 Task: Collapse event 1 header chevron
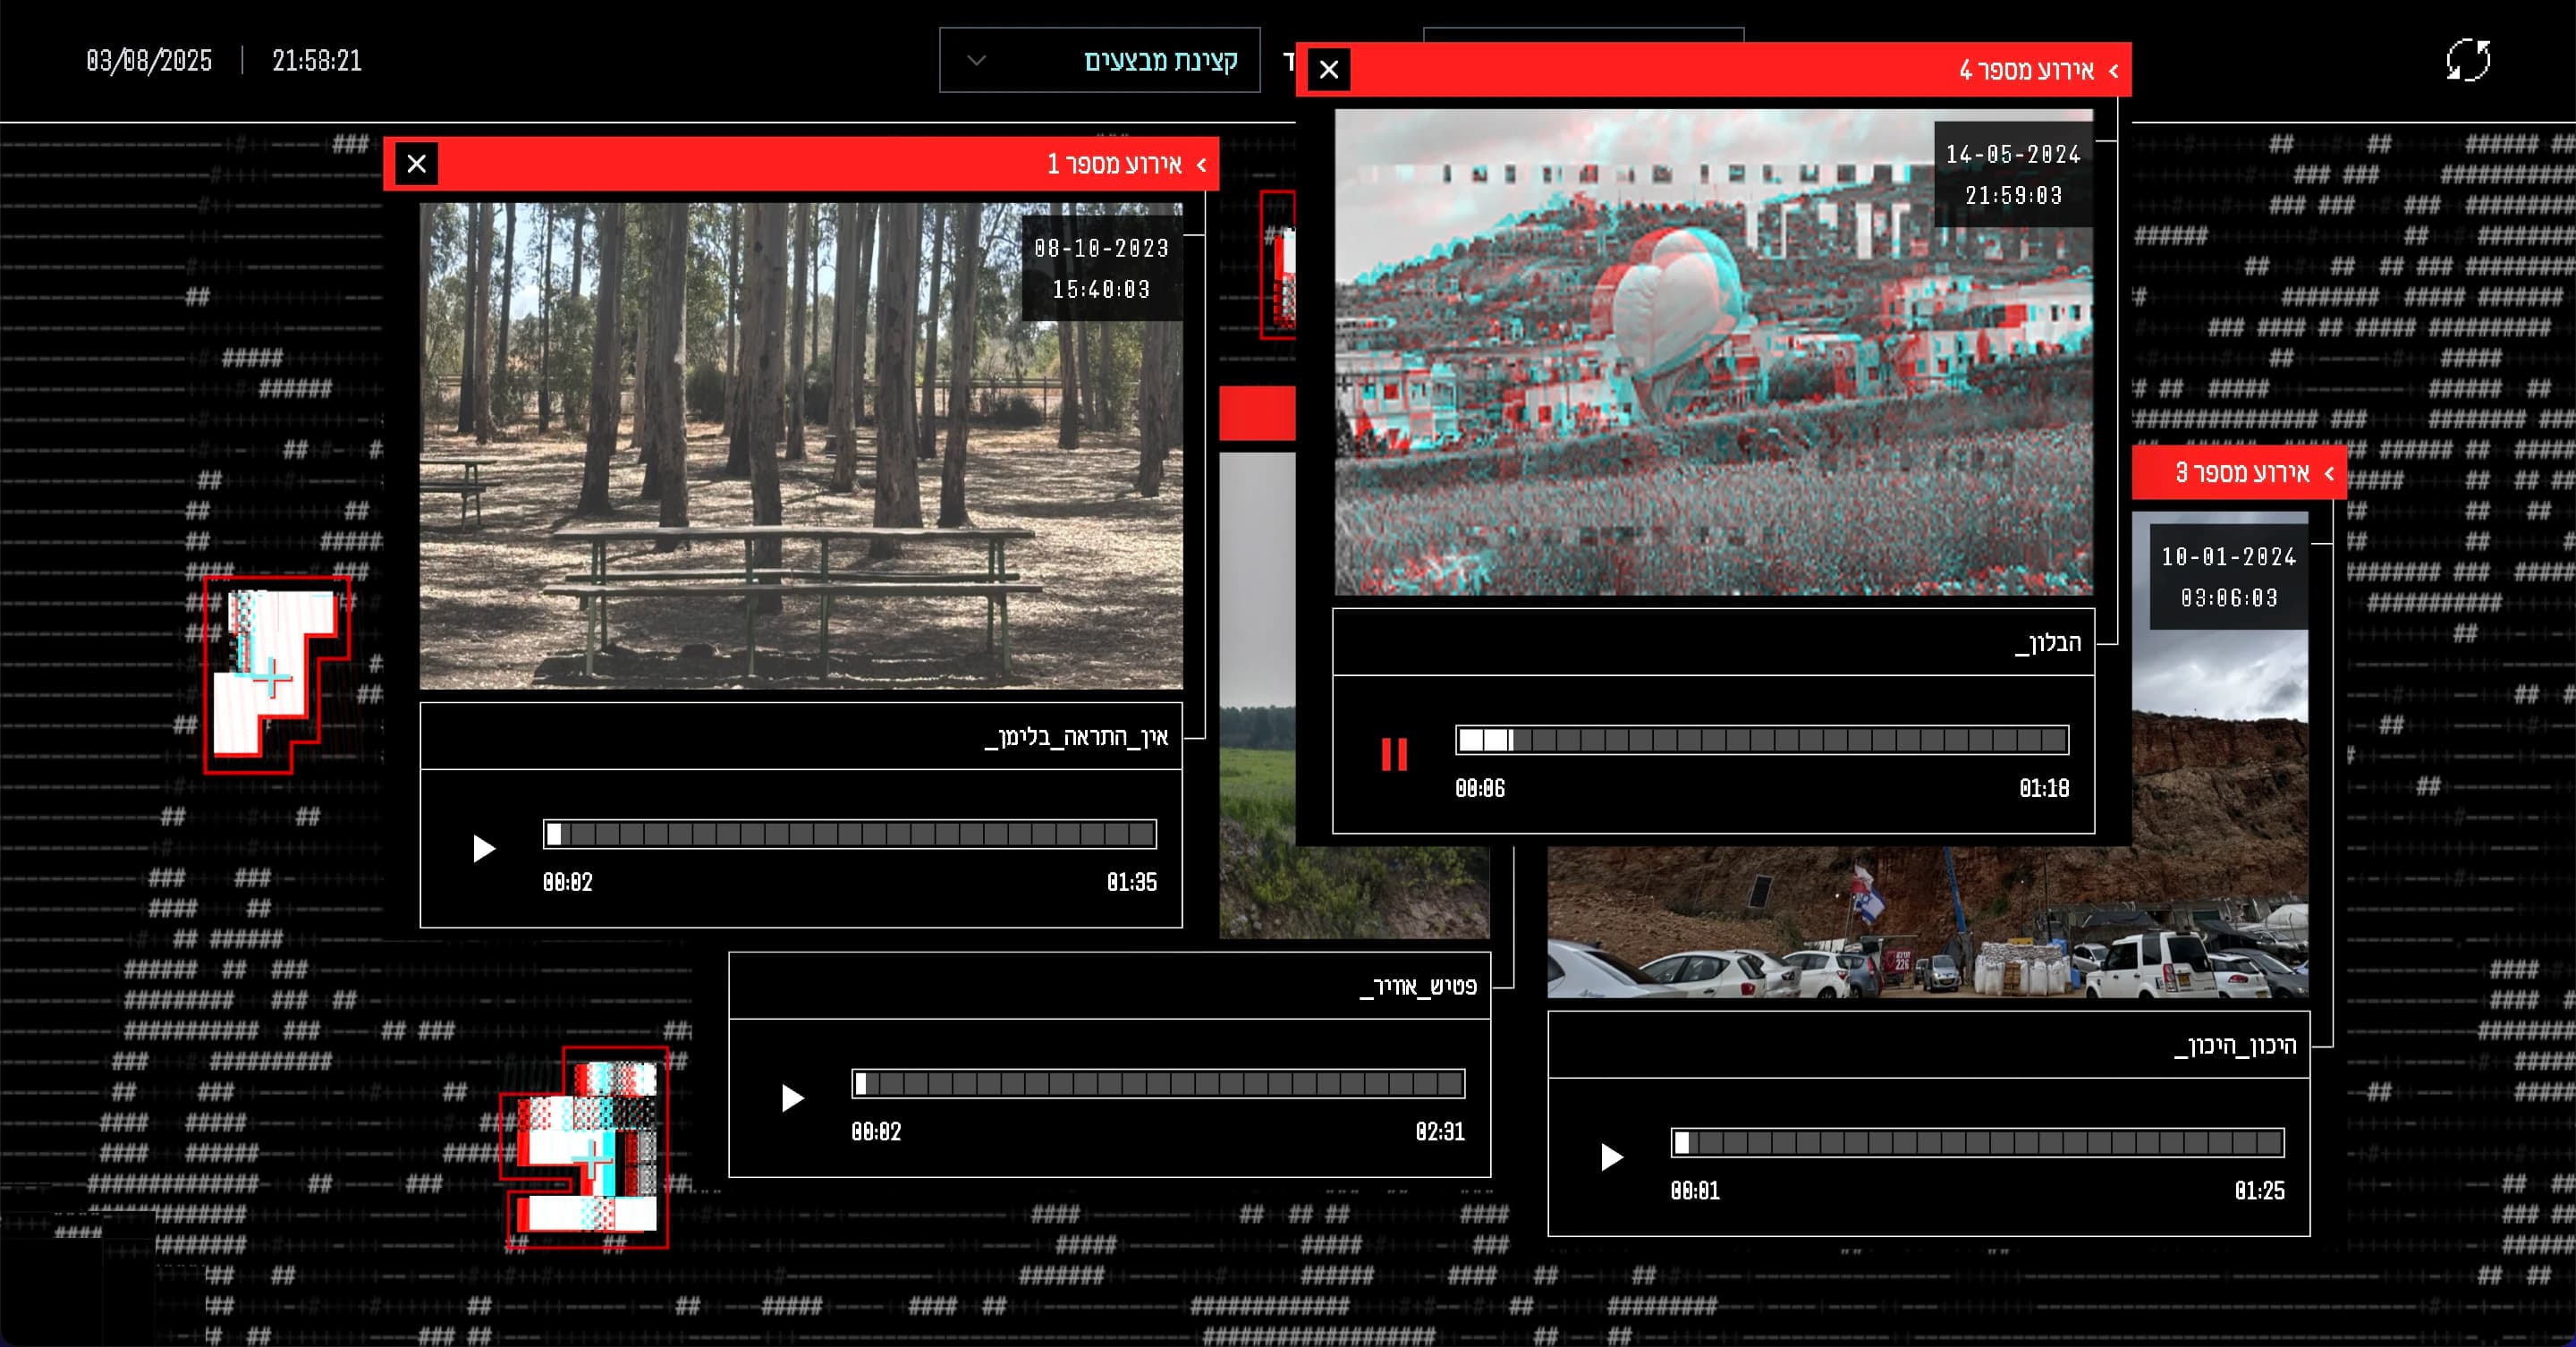click(1201, 165)
